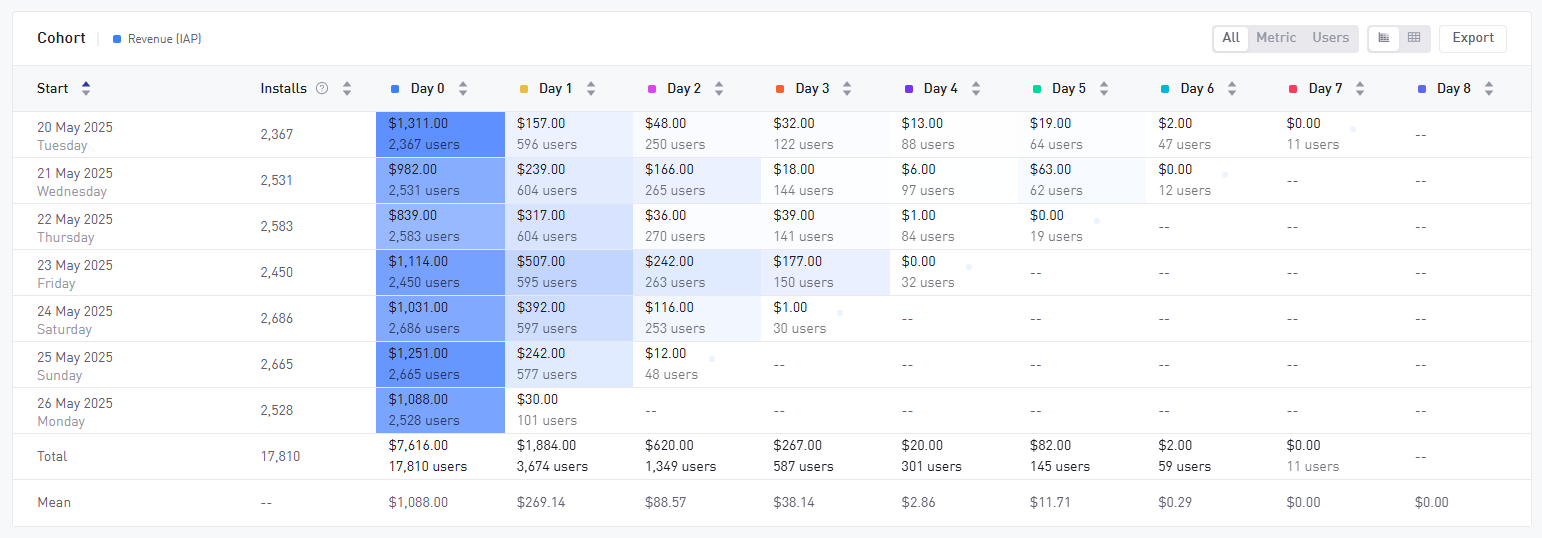The image size is (1542, 538).
Task: Click the $7,616.00 total Day 0 cell
Action: (x=440, y=456)
